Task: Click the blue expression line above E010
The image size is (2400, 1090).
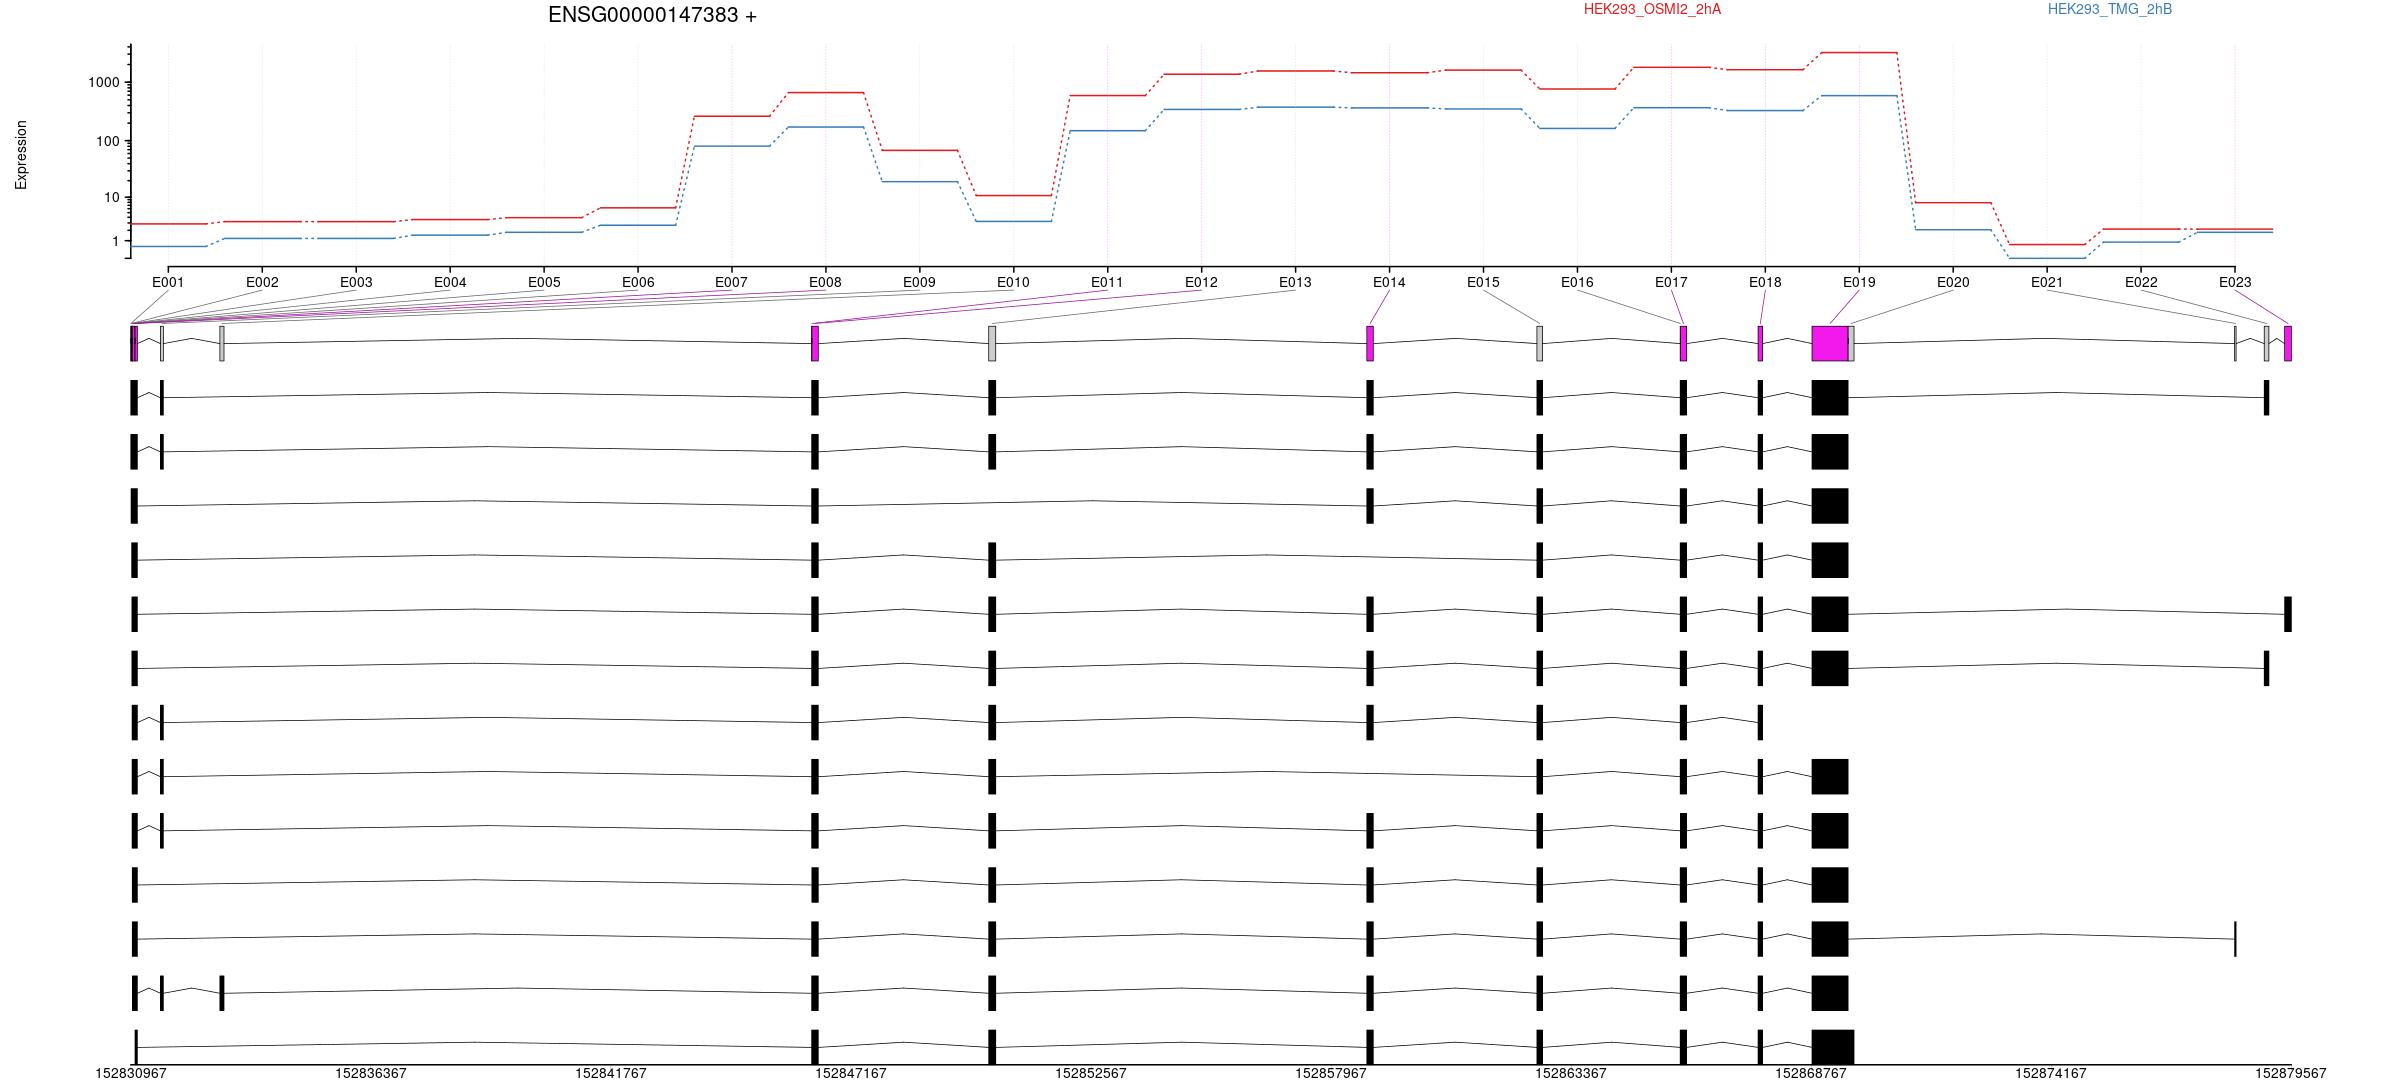Action: click(x=1013, y=221)
